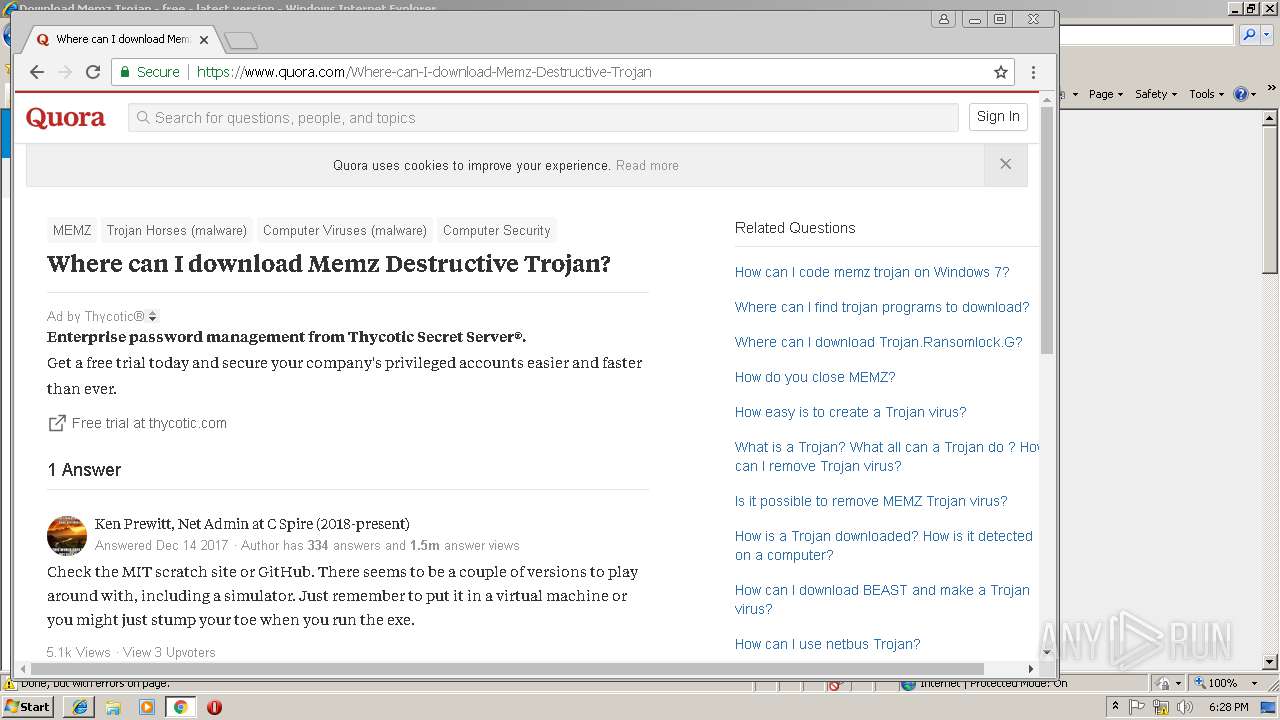The width and height of the screenshot is (1280, 720).
Task: Open 'Where can I find trojan programs to download?'
Action: click(x=882, y=307)
